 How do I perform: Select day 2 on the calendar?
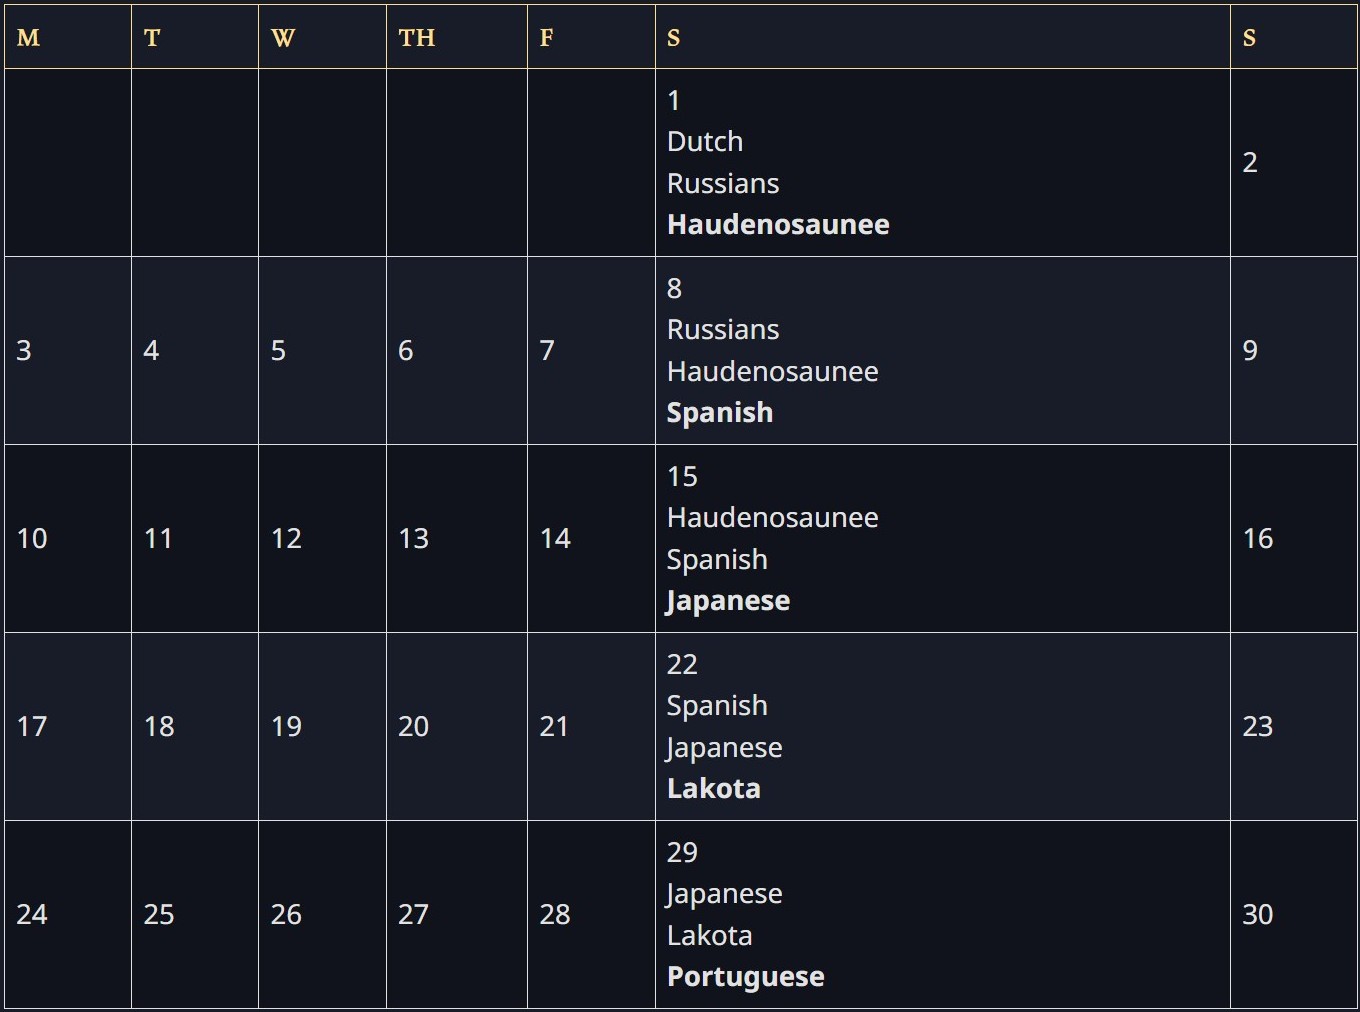pos(1250,163)
